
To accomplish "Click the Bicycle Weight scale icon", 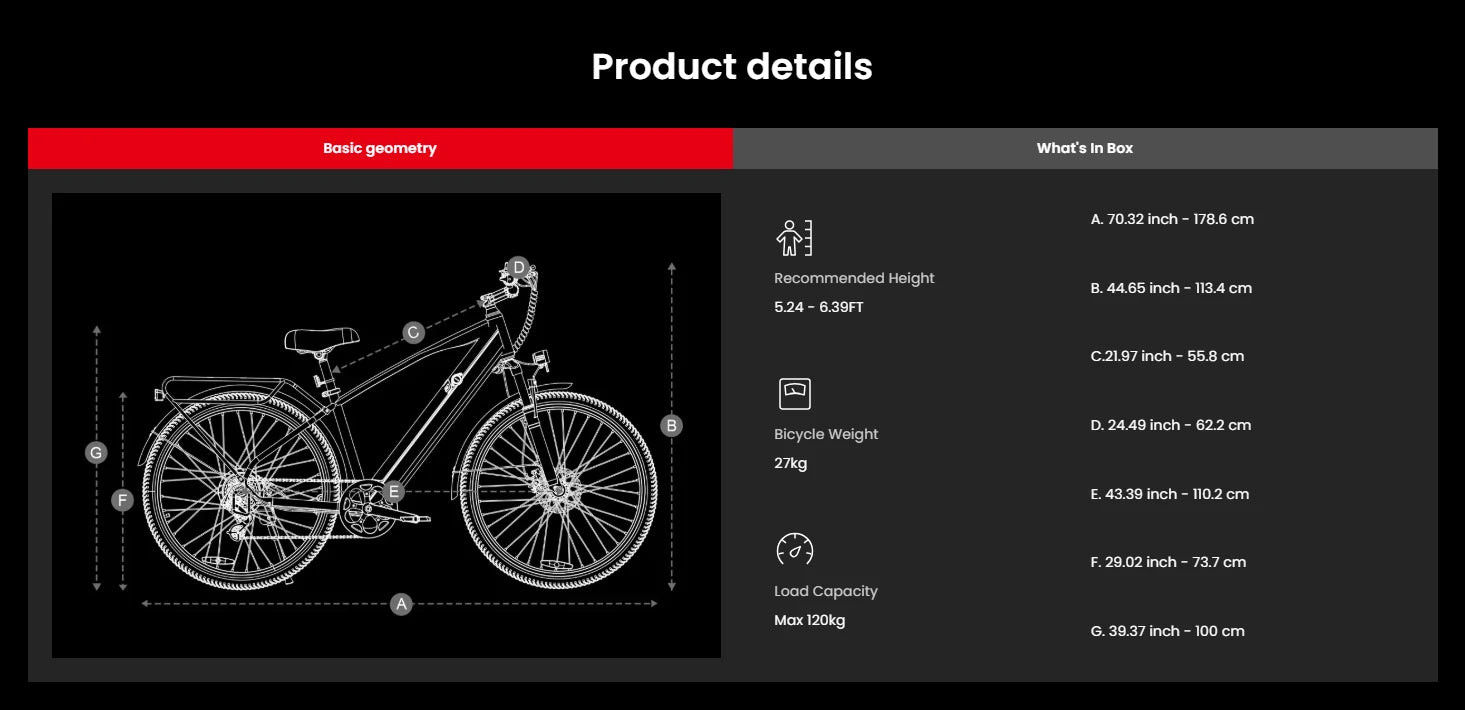I will click(x=794, y=394).
